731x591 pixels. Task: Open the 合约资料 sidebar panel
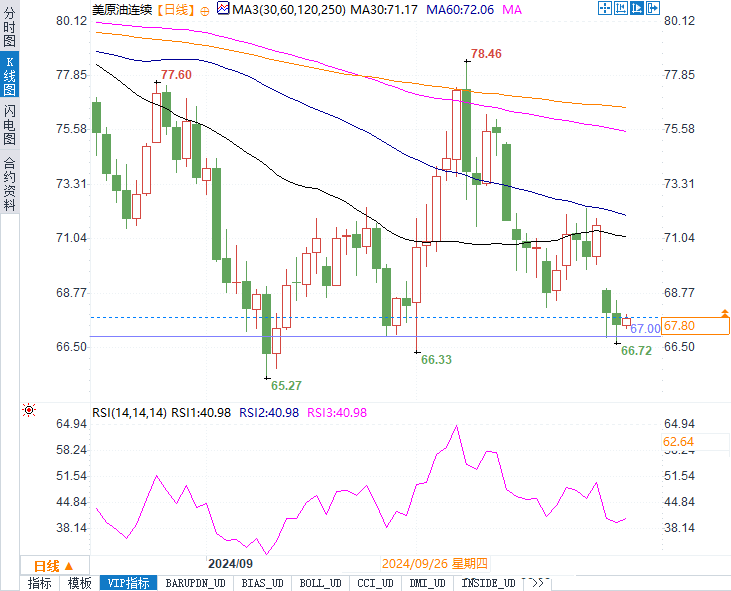tap(9, 184)
